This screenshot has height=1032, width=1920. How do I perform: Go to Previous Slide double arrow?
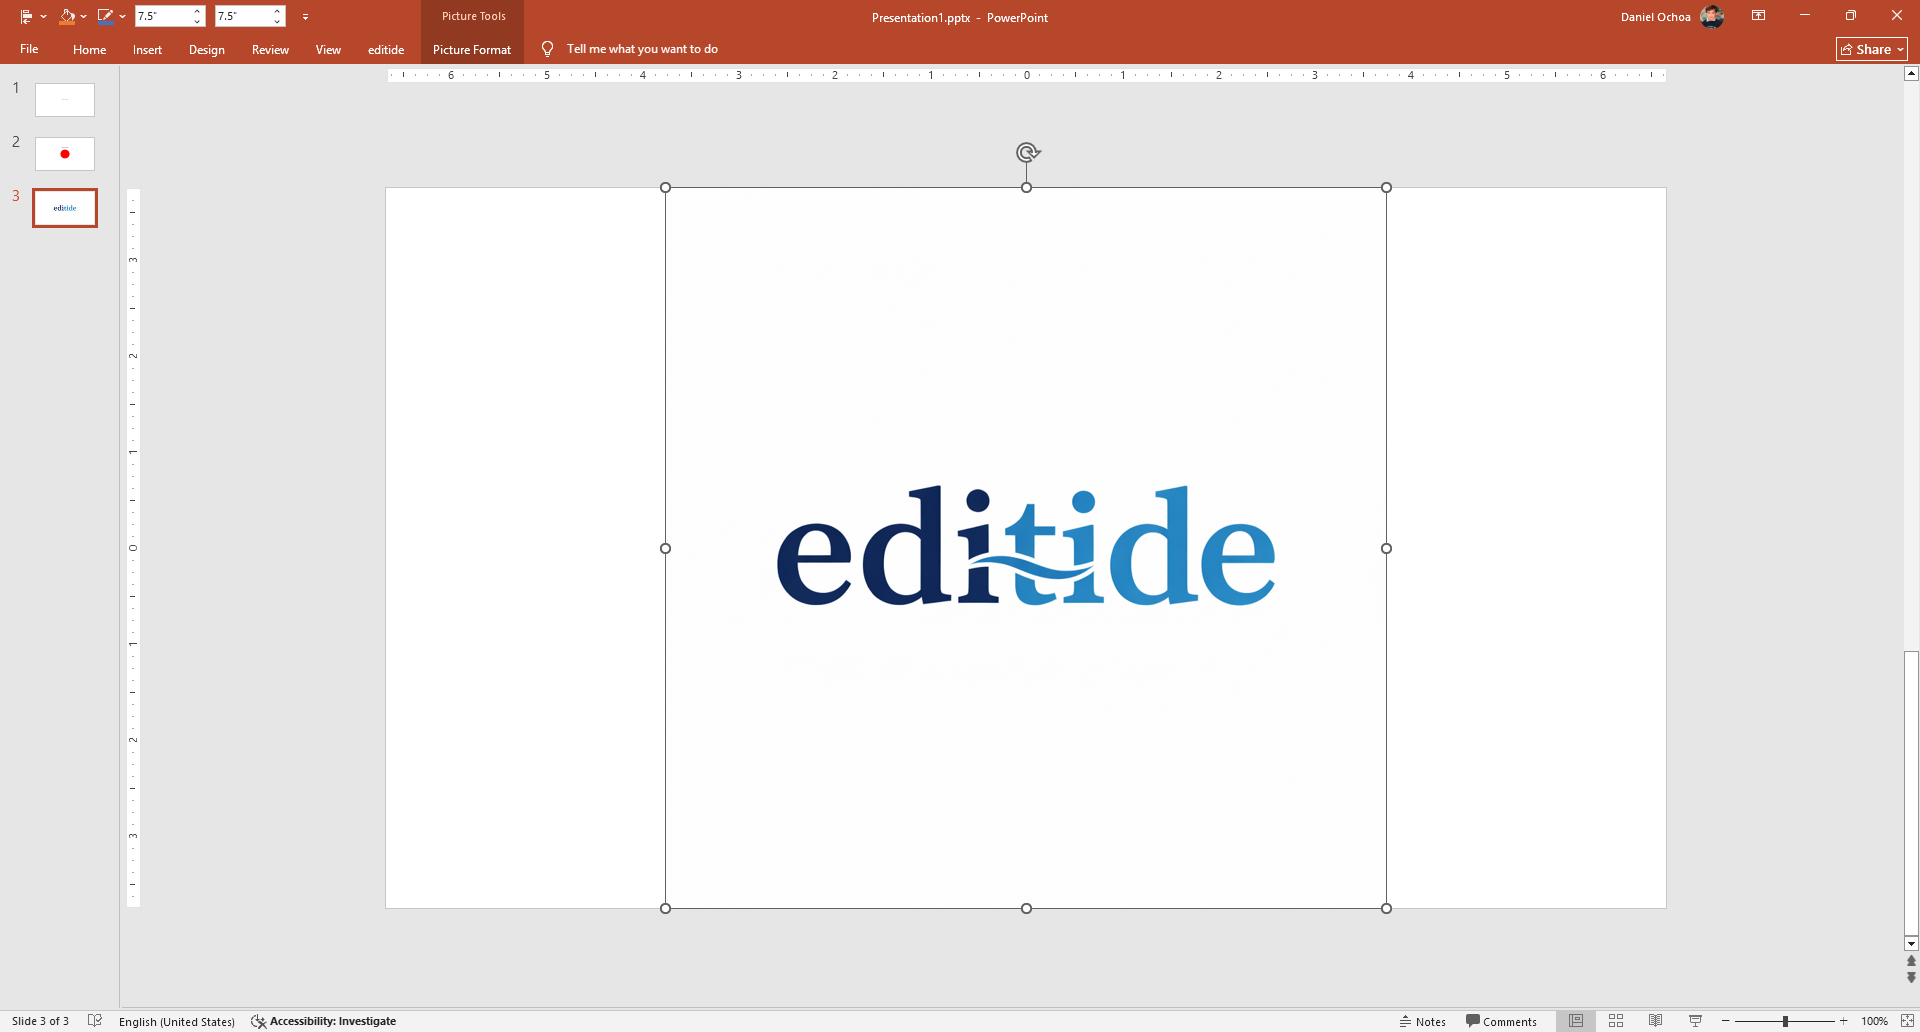pos(1911,961)
